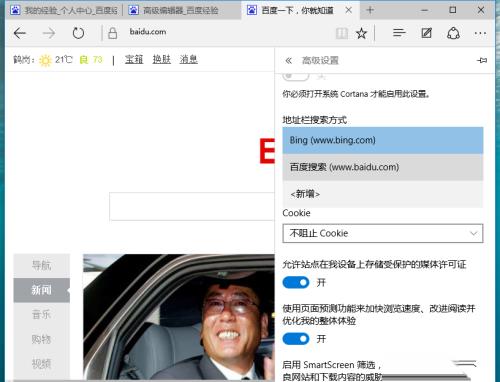Go back from 高级设置 with double chevron
The width and height of the screenshot is (500, 382).
289,60
